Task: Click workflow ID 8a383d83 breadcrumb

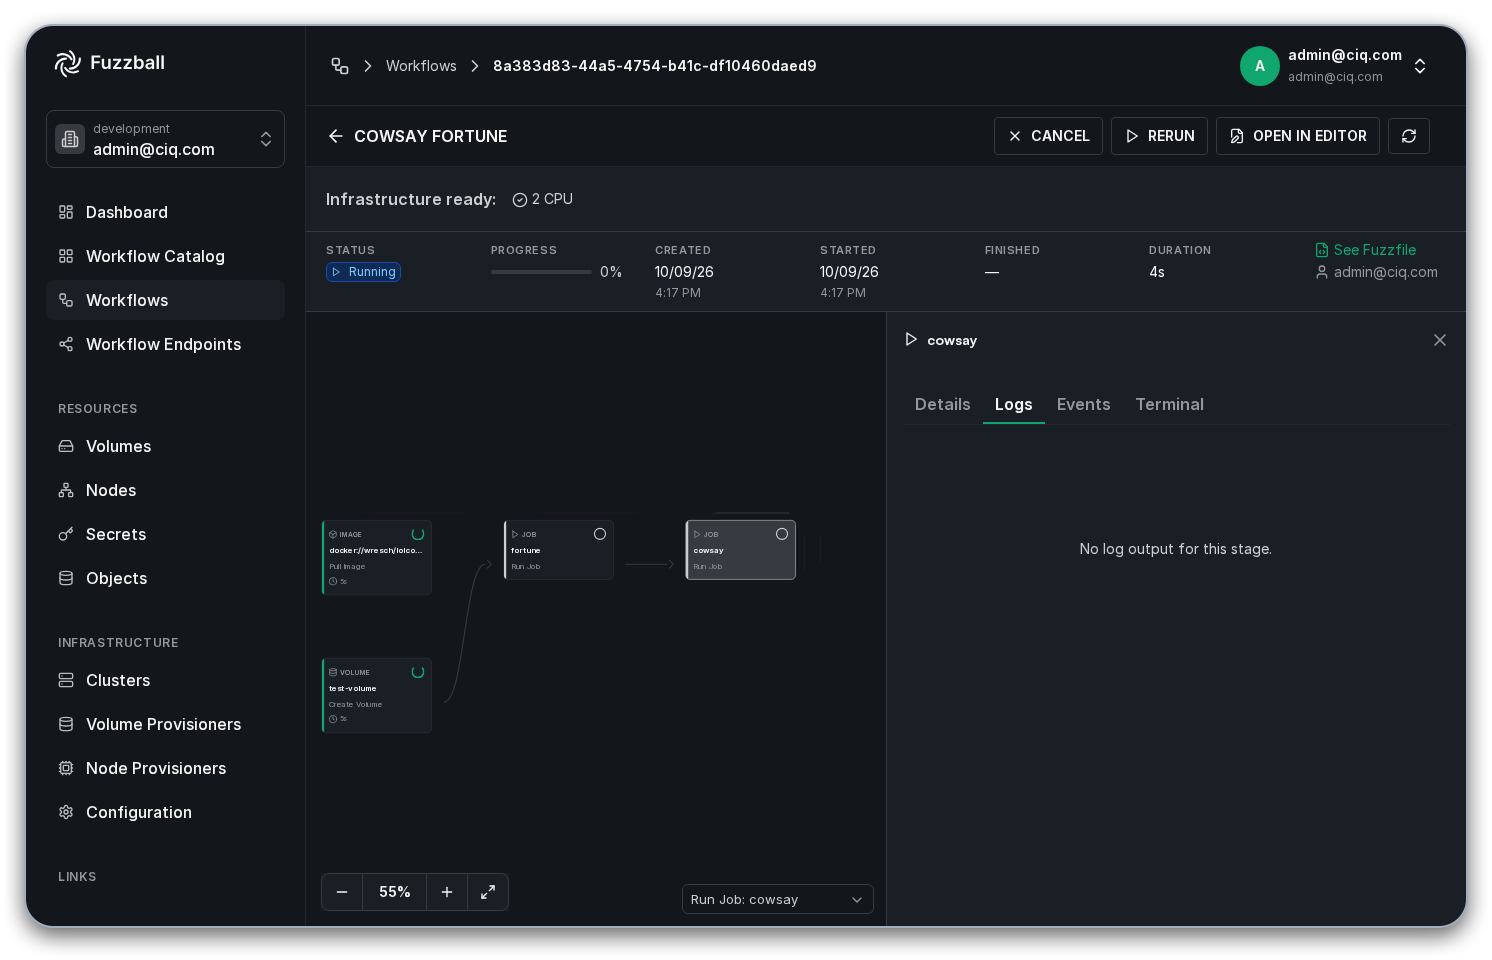Action: tap(654, 66)
